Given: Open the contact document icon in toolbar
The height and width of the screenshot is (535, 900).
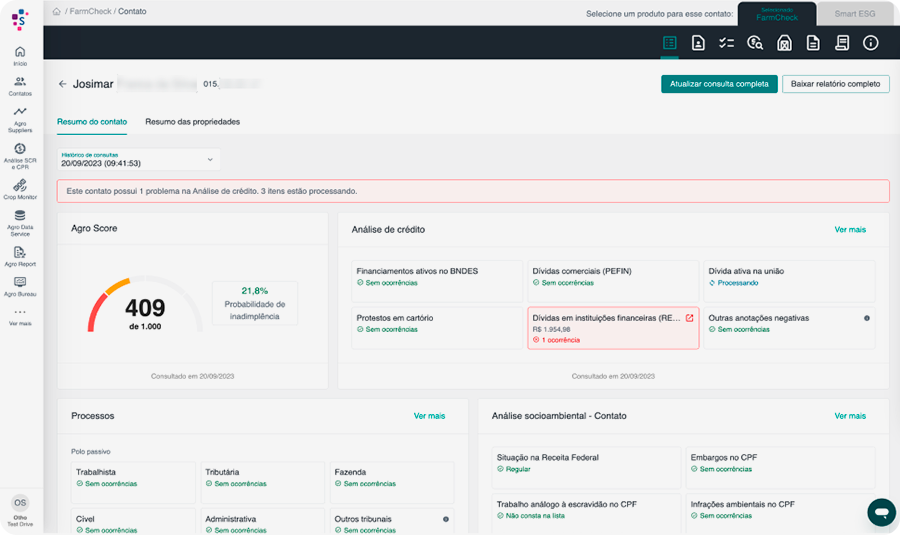Looking at the screenshot, I should coord(698,43).
